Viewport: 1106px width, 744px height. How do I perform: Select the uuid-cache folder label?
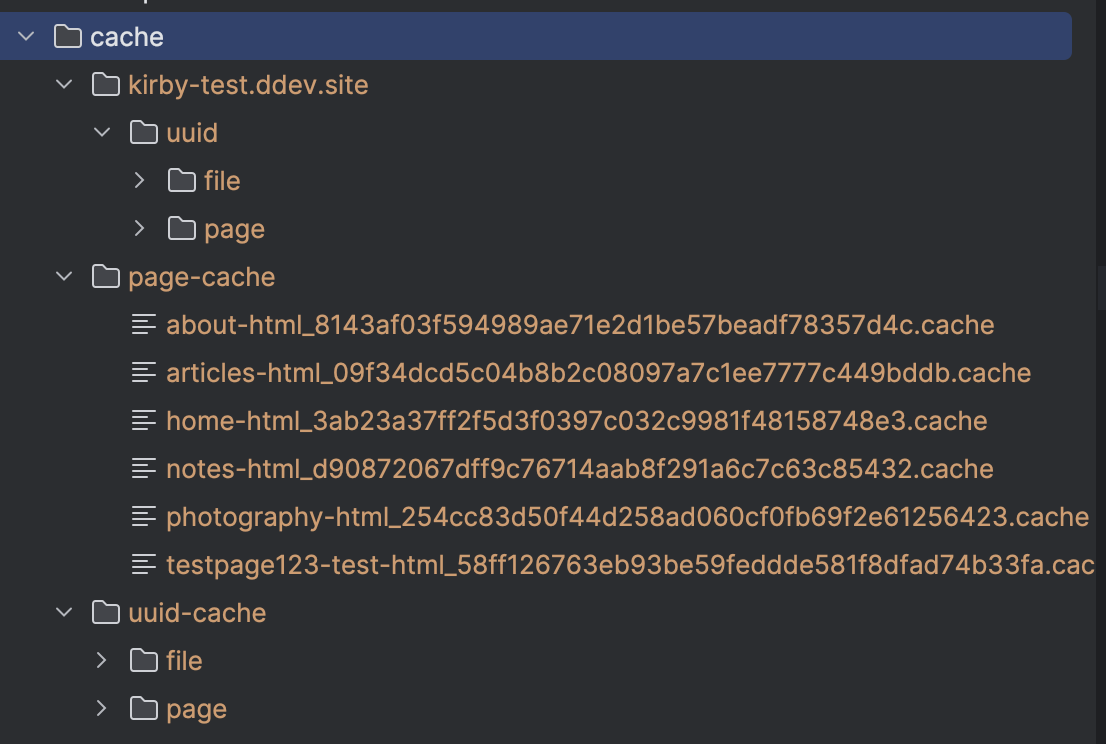click(197, 613)
